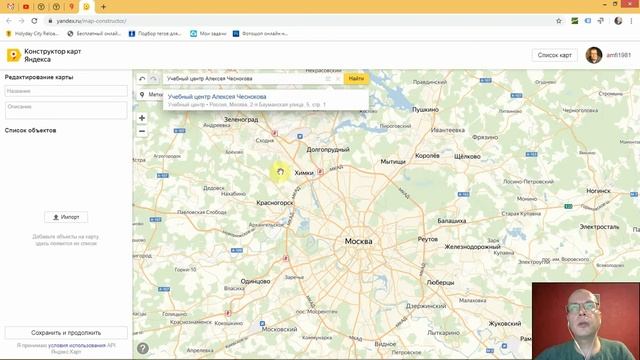Click the Ногинск label on map
The image size is (640, 360).
click(598, 191)
